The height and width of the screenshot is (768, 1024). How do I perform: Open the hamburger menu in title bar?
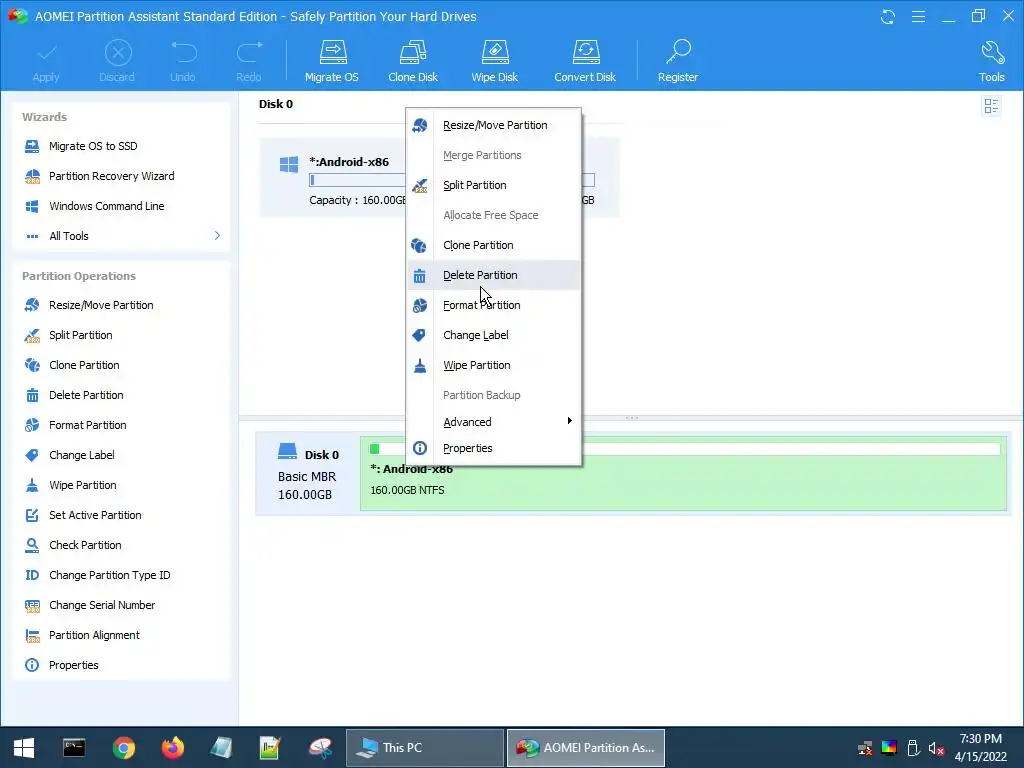tap(918, 16)
